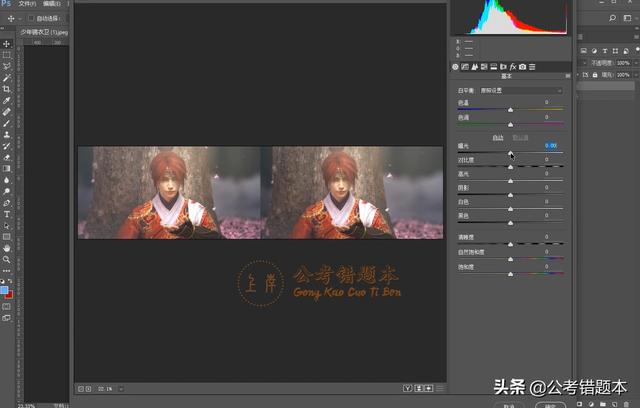Select the Horizontal Type tool
Screen dimensions: 640x408
coord(7,214)
